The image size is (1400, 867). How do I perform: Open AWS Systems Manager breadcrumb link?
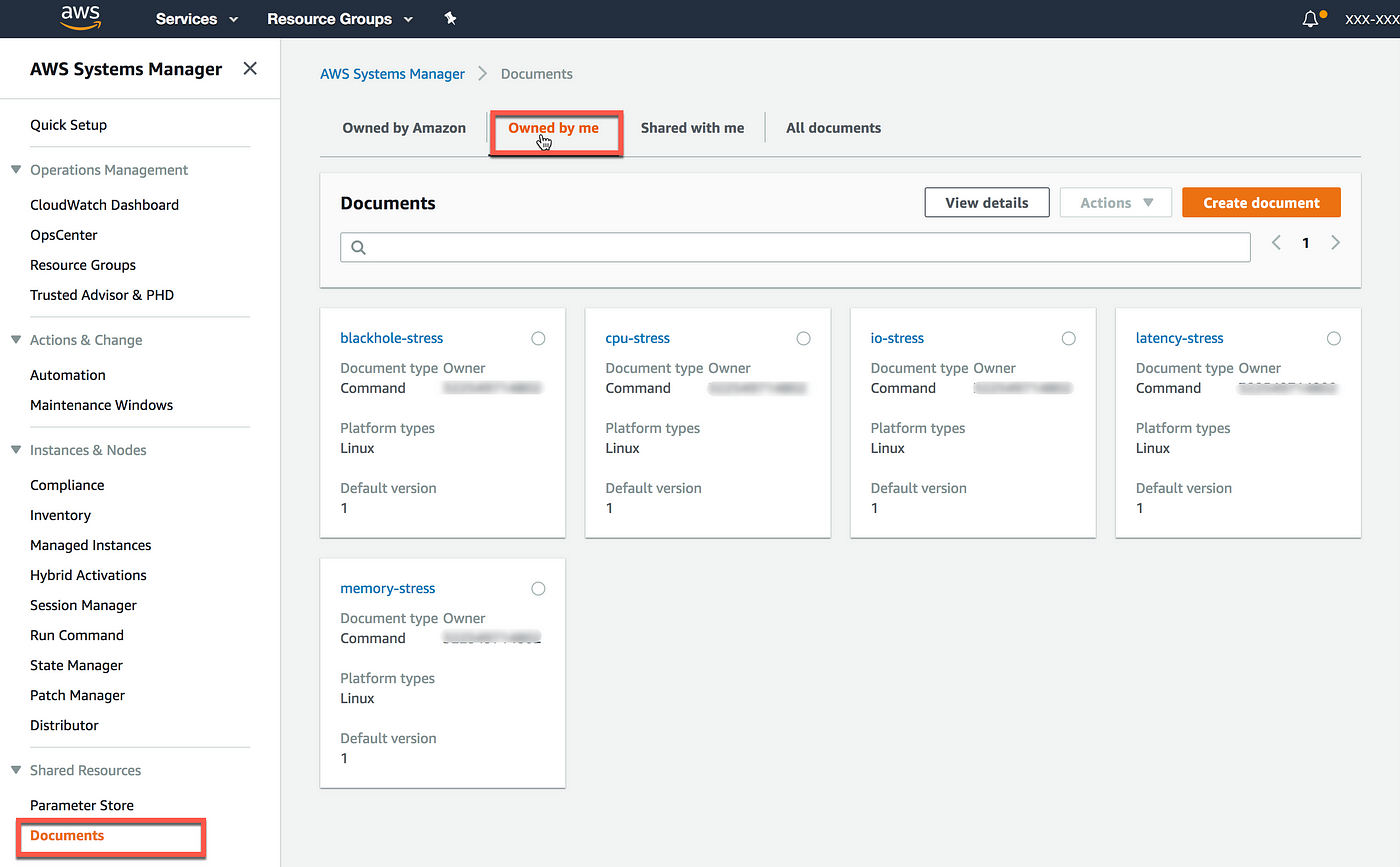tap(392, 74)
